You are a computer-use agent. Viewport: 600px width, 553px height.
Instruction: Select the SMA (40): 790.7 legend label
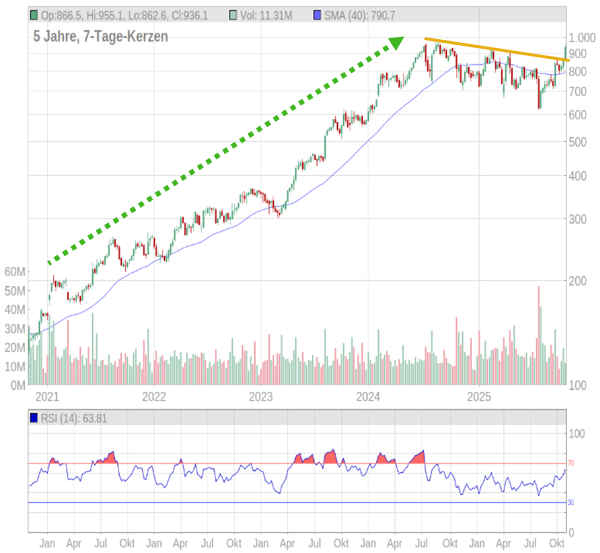point(360,16)
